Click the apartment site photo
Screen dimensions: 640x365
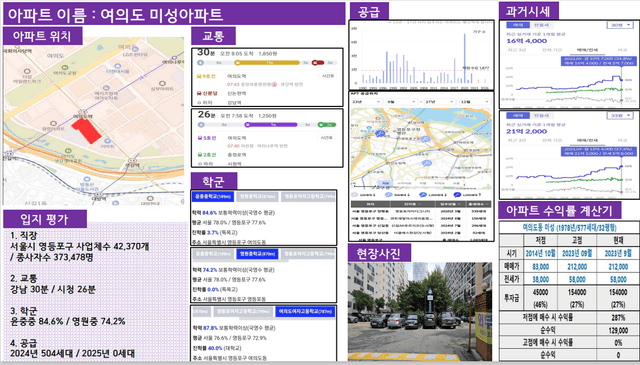420,312
